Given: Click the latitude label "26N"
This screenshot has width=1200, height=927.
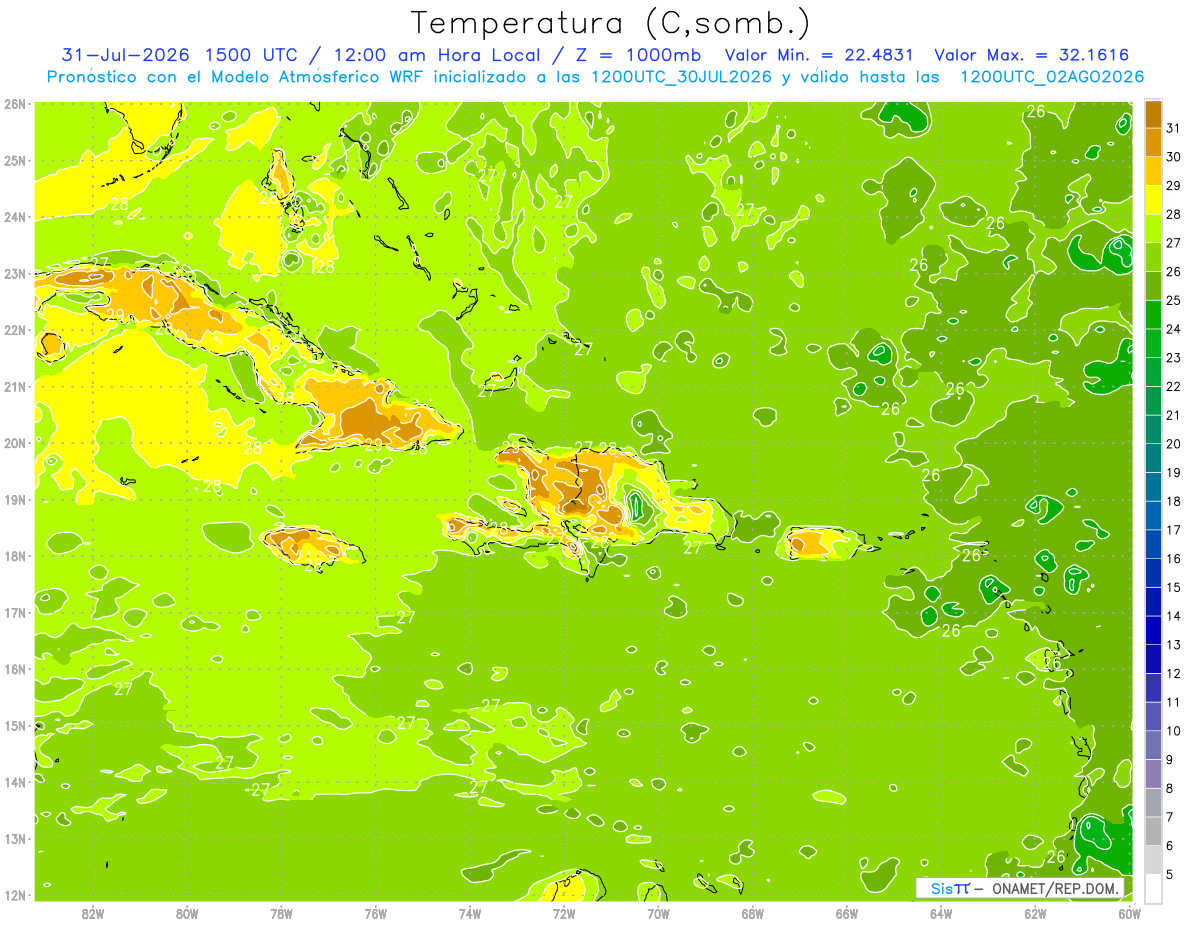Looking at the screenshot, I should (x=15, y=103).
